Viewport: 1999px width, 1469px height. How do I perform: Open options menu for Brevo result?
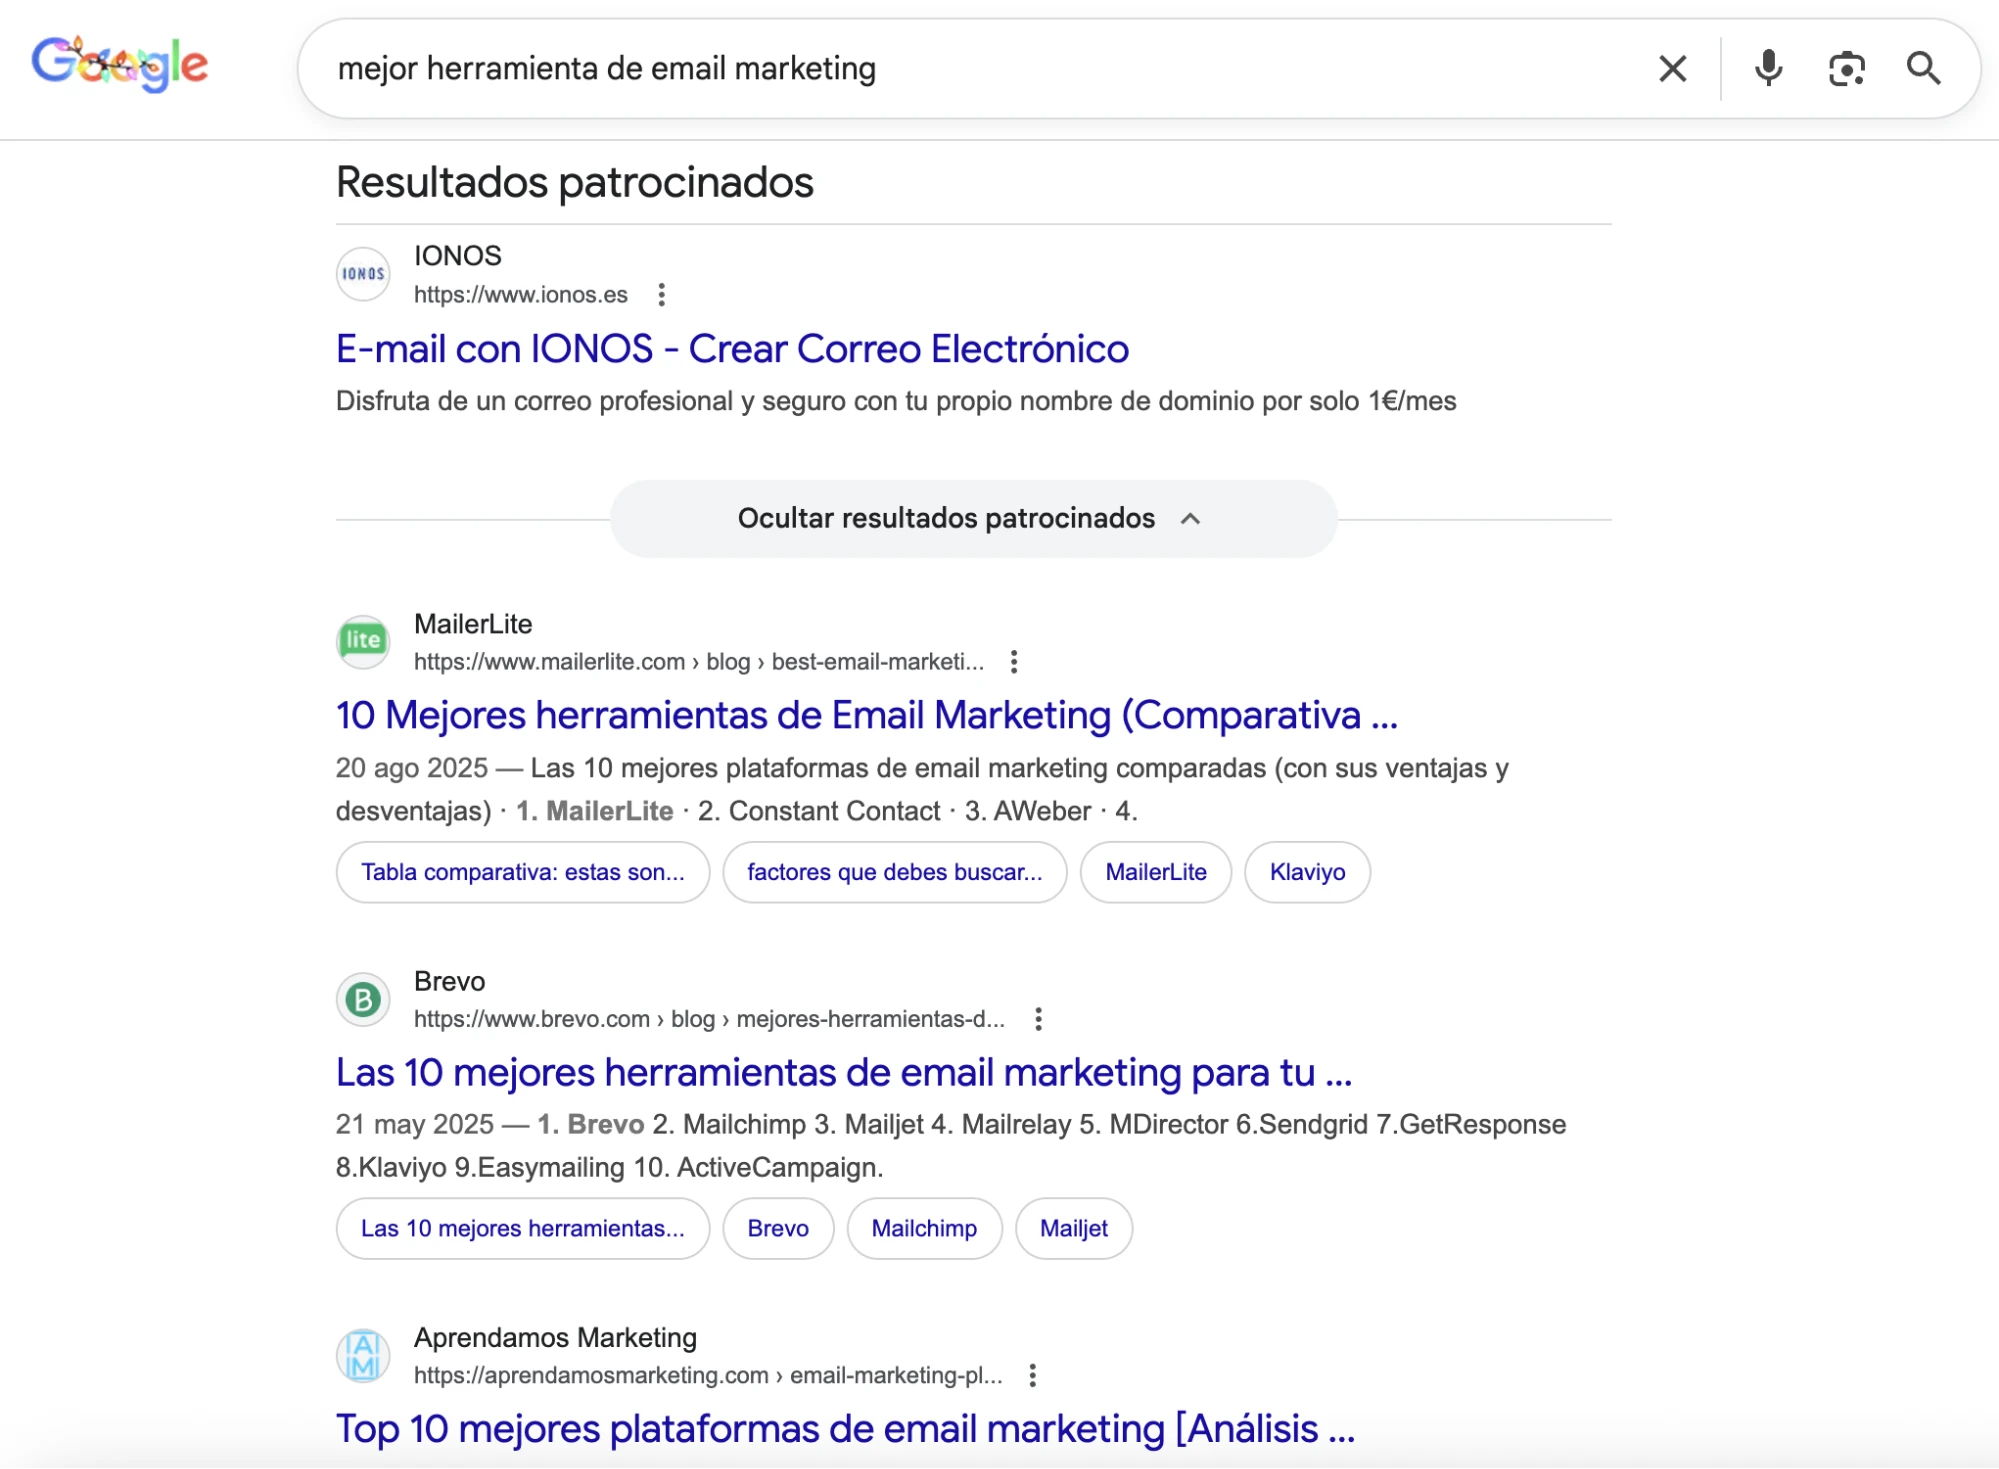[1038, 1019]
